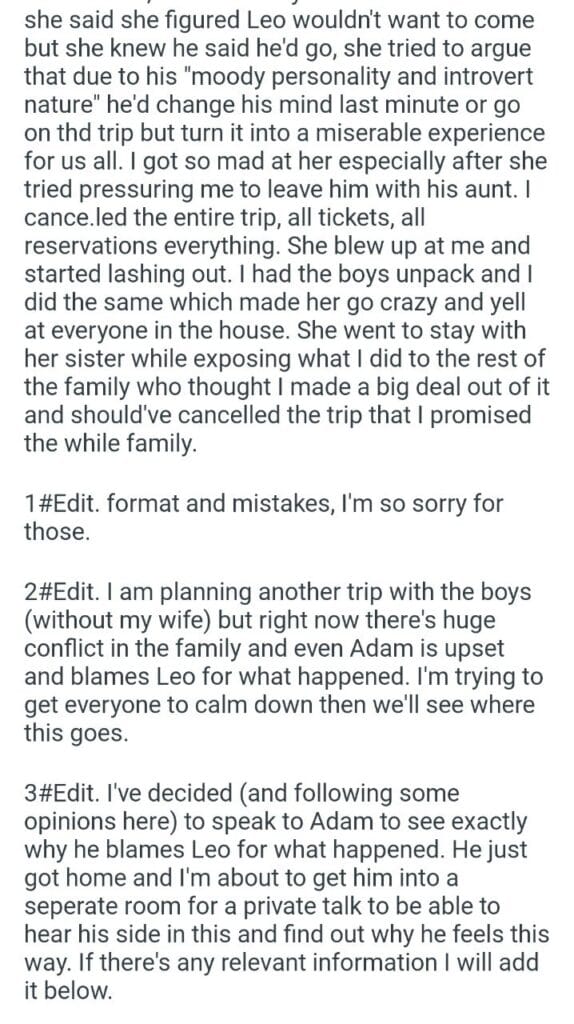574x1024 pixels.
Task: Click the '2#Edit.' label text
Action: tap(62, 592)
